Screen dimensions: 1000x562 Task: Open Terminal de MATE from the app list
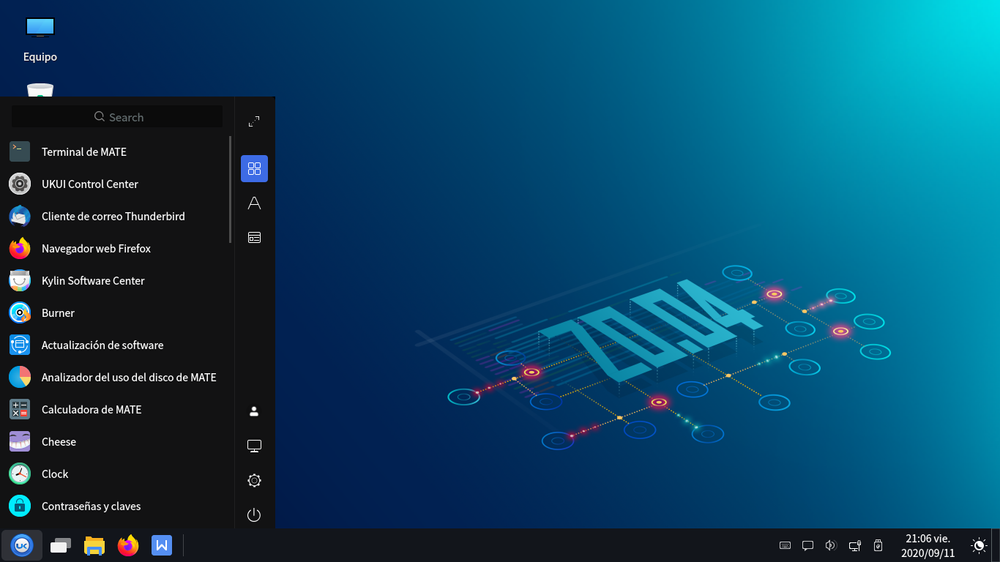point(83,152)
